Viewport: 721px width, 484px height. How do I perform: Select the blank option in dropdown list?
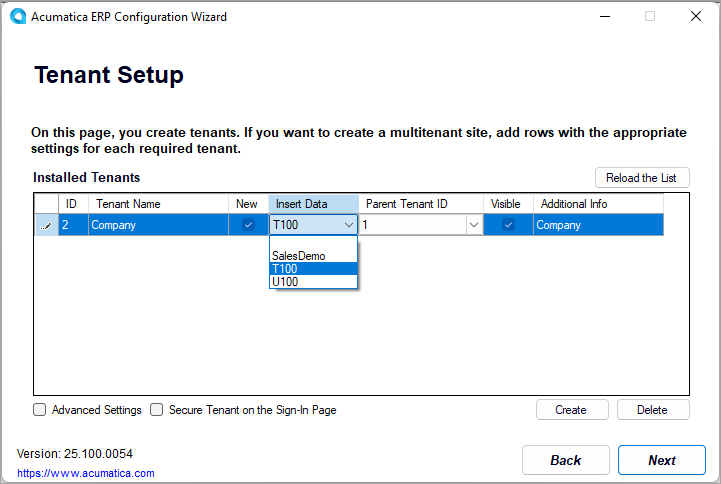[312, 243]
